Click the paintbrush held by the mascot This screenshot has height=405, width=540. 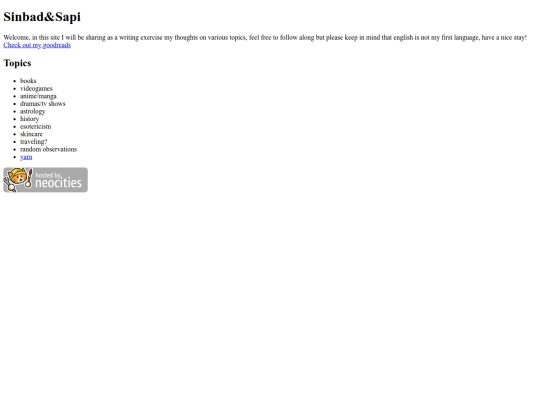coord(30,178)
